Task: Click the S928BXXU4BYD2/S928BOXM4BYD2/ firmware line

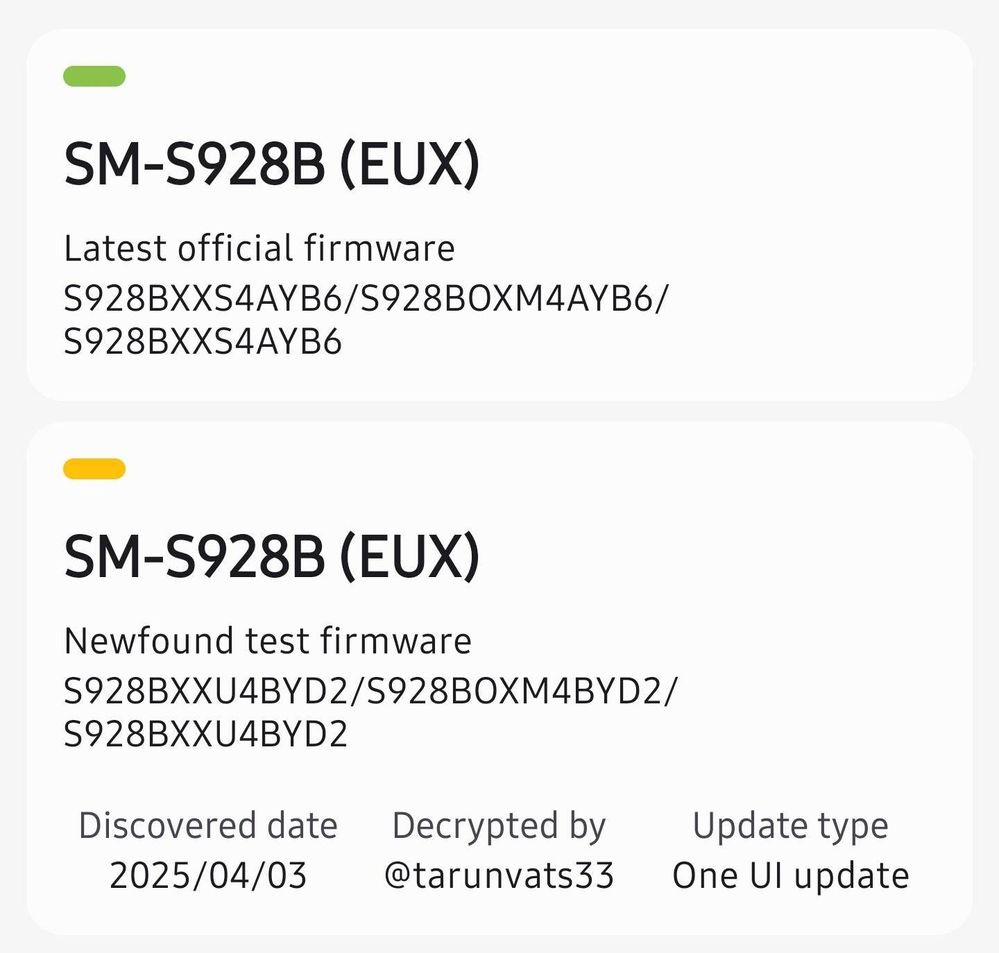Action: point(371,691)
